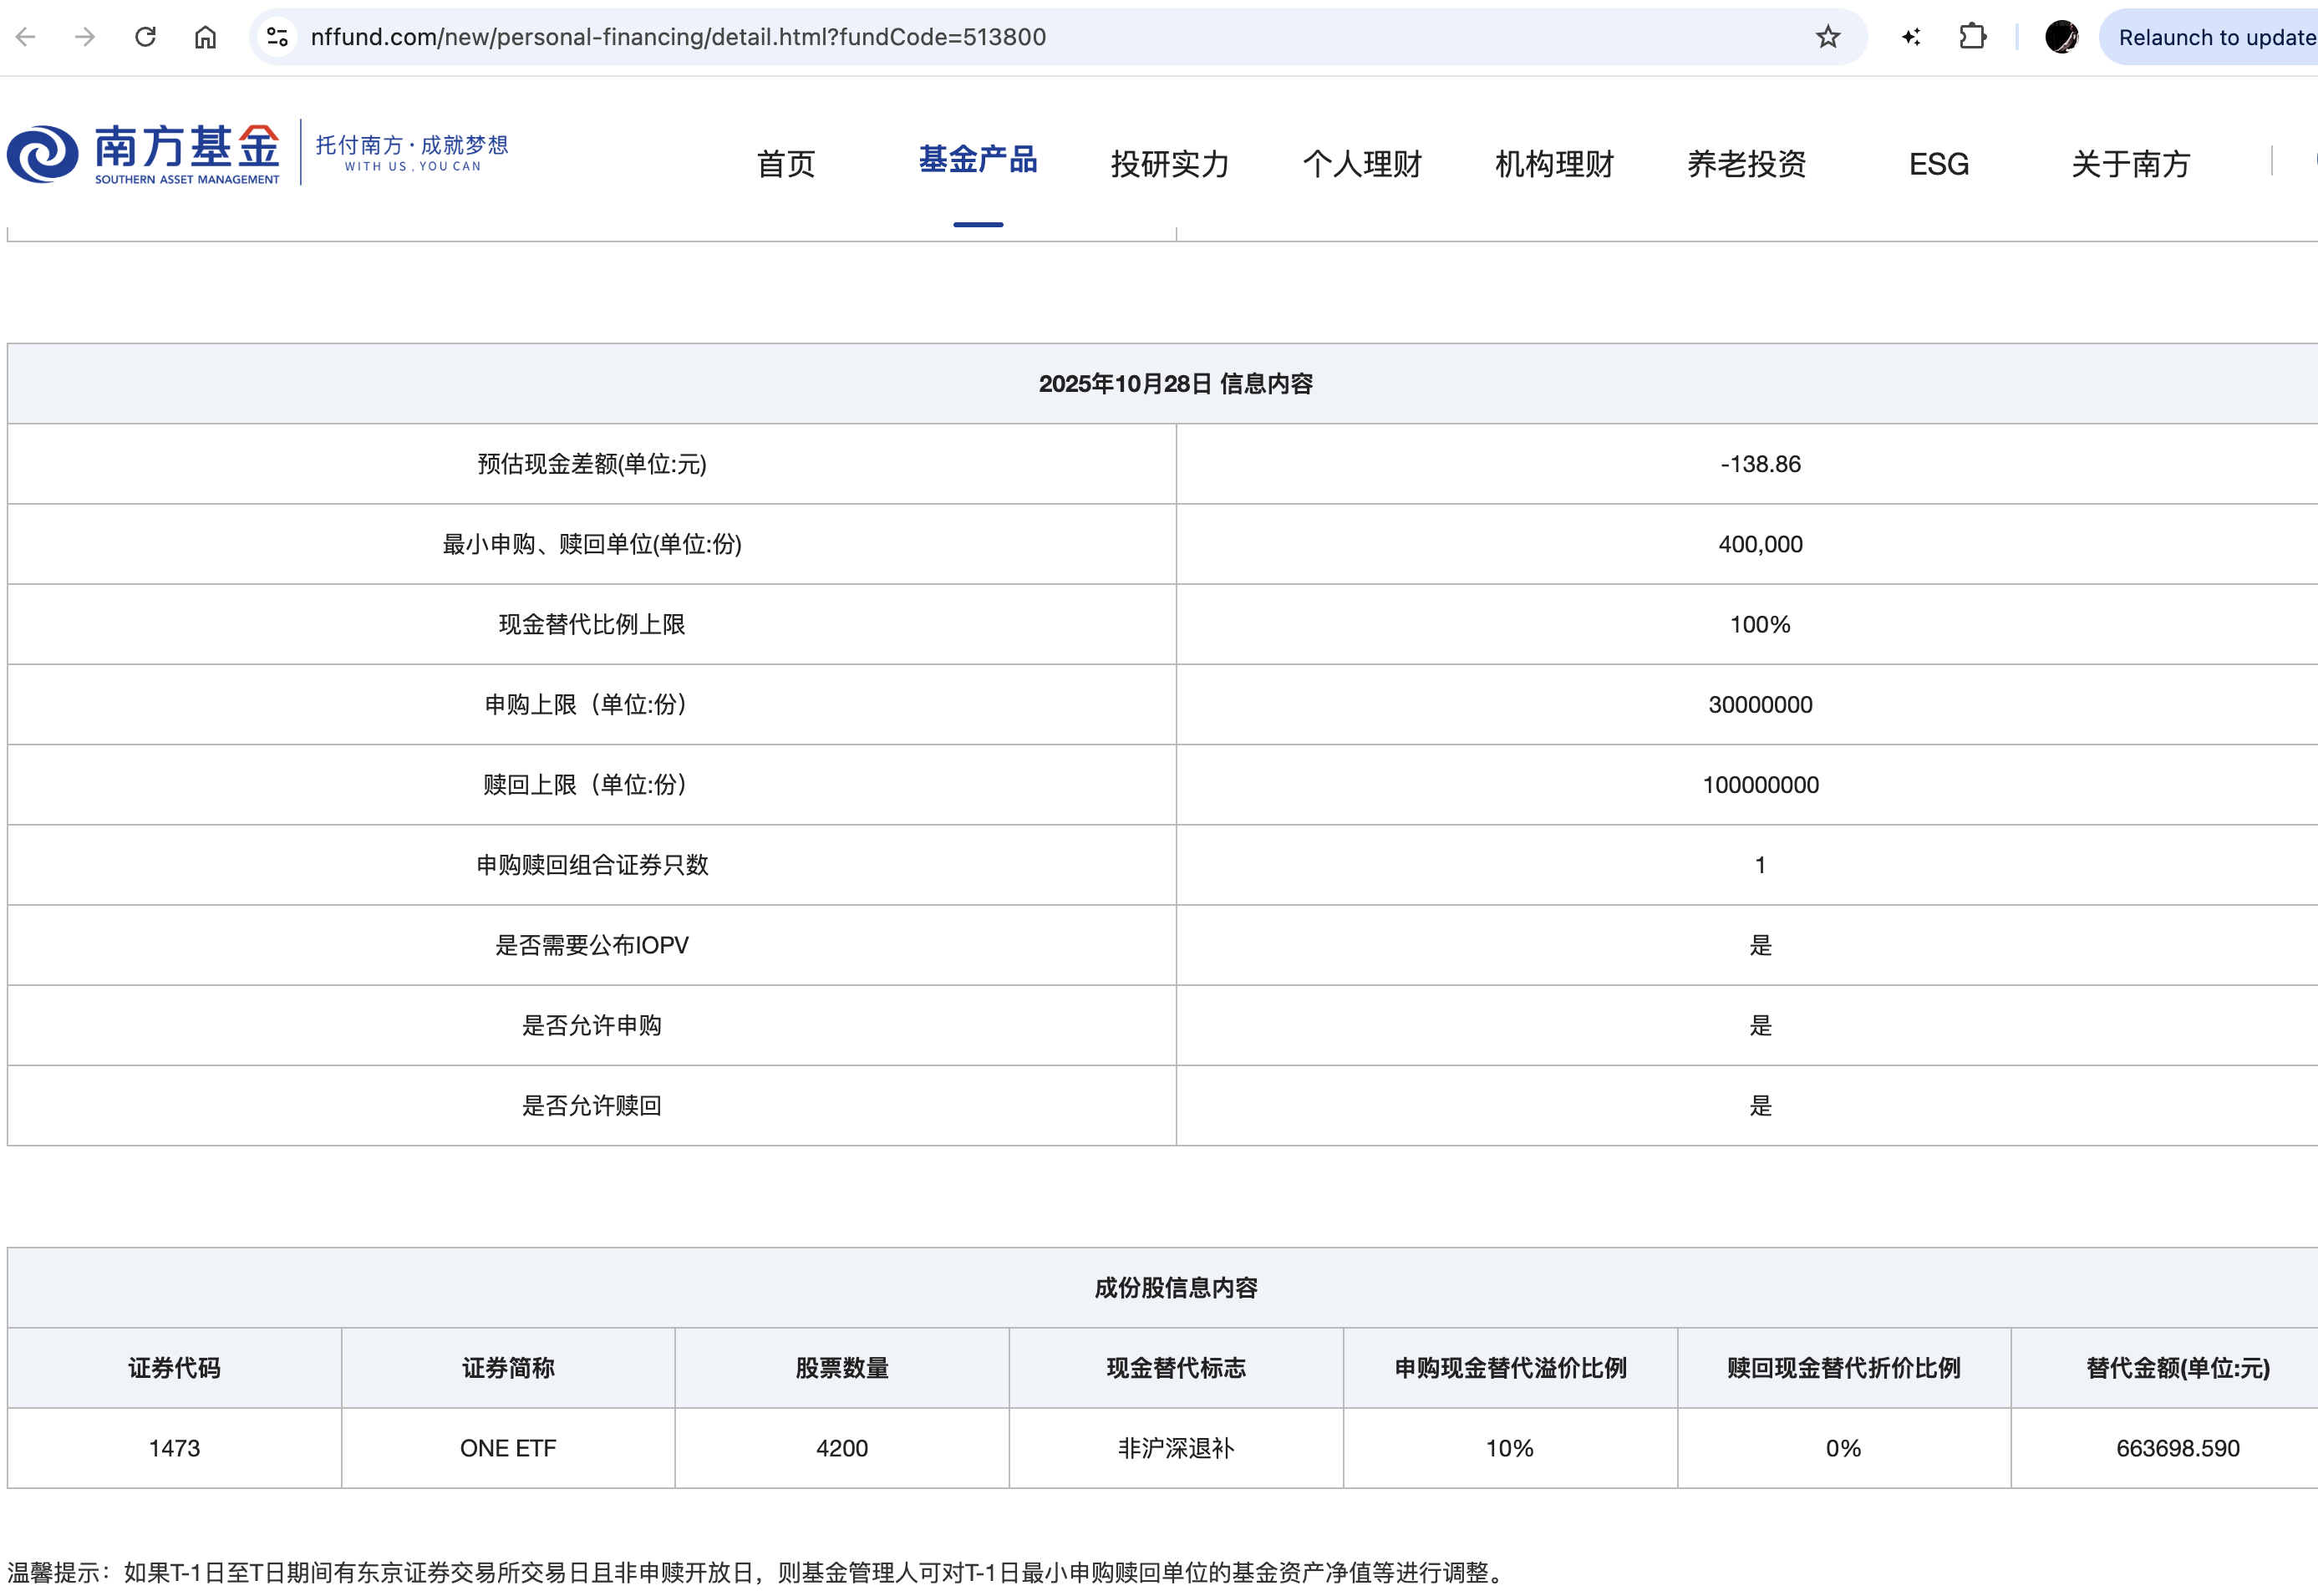2318x1596 pixels.
Task: Click the browser forward arrow icon
Action: 85,37
